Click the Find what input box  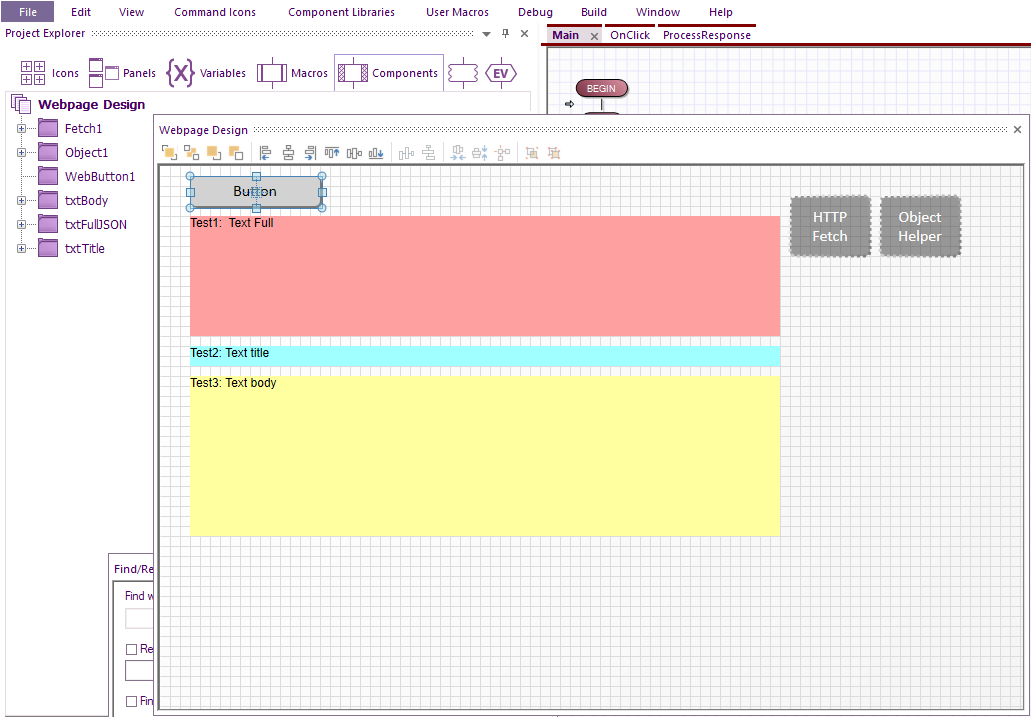[x=139, y=618]
